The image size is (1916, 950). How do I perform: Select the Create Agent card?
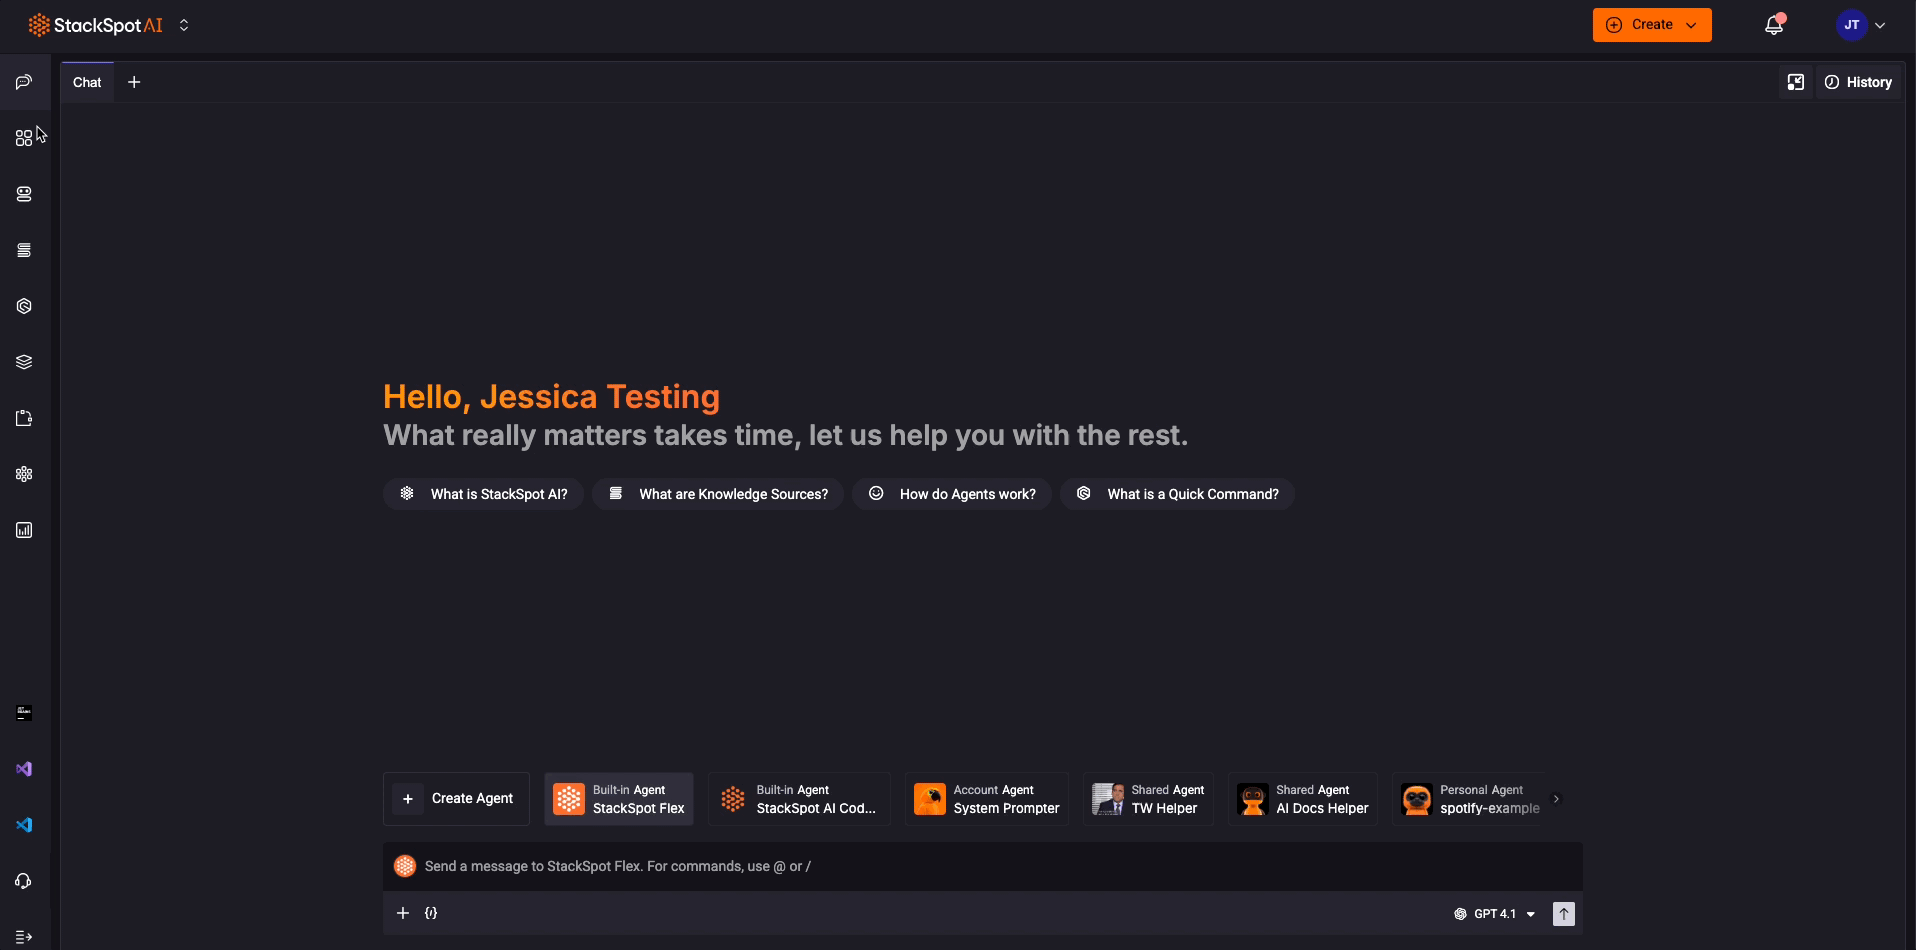pos(455,798)
